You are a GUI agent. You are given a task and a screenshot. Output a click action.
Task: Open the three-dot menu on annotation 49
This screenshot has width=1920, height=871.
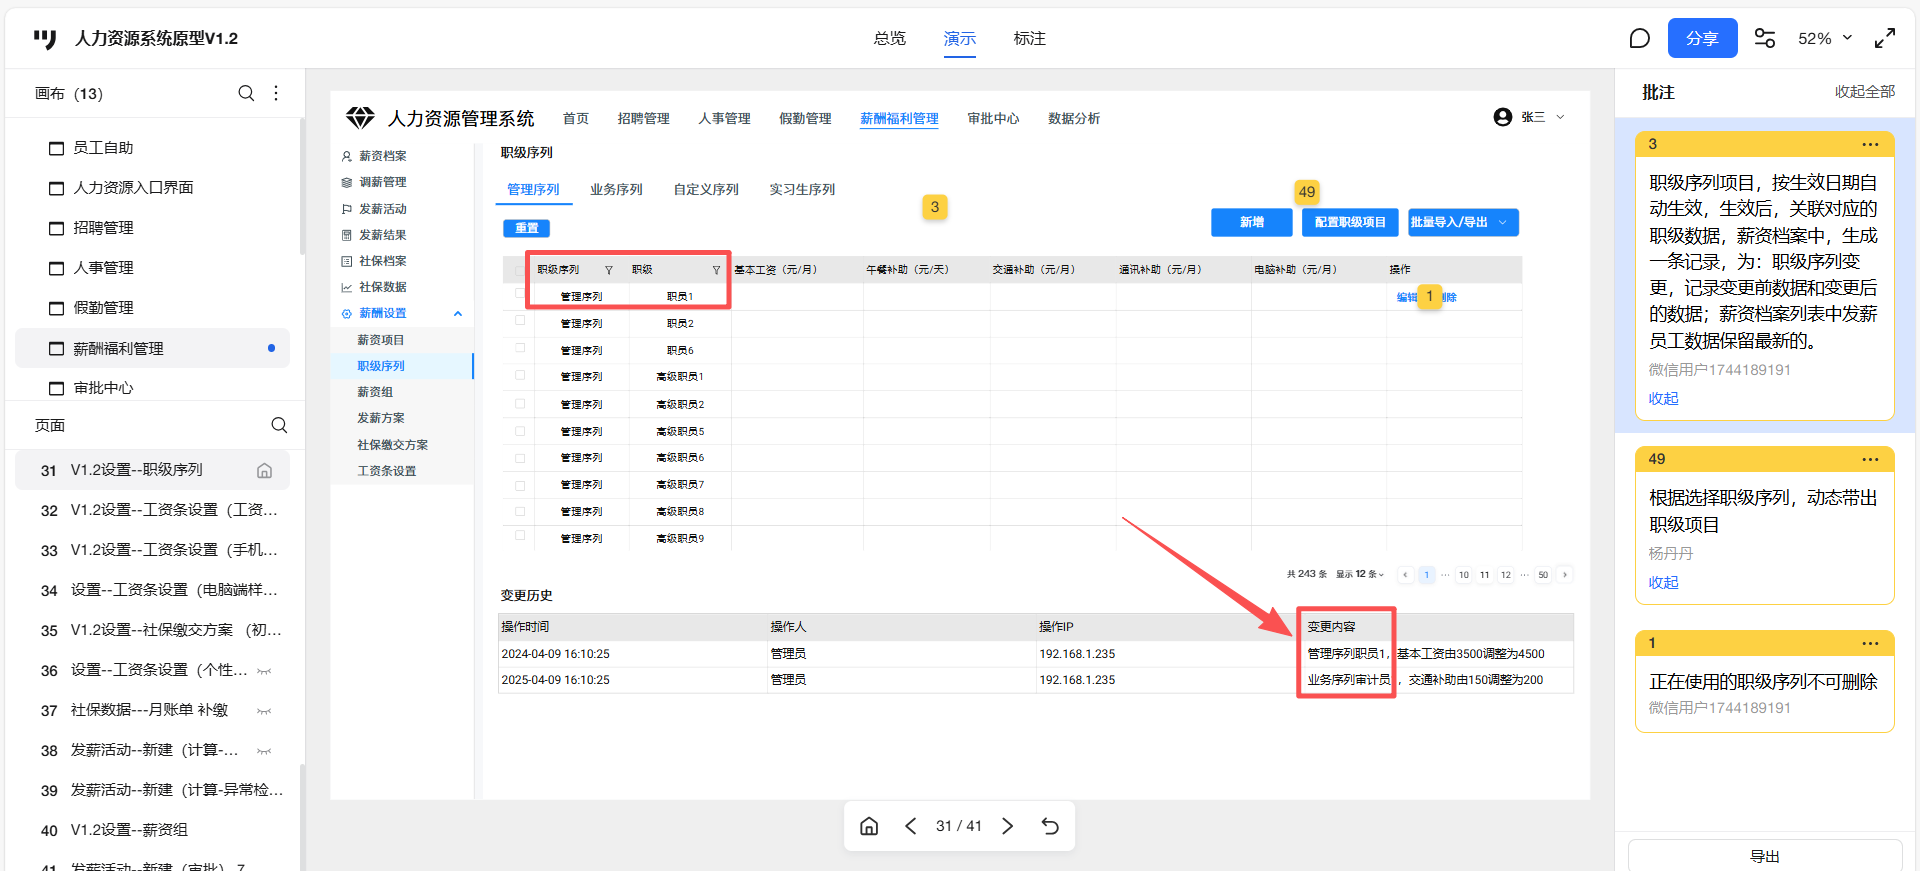coord(1870,459)
